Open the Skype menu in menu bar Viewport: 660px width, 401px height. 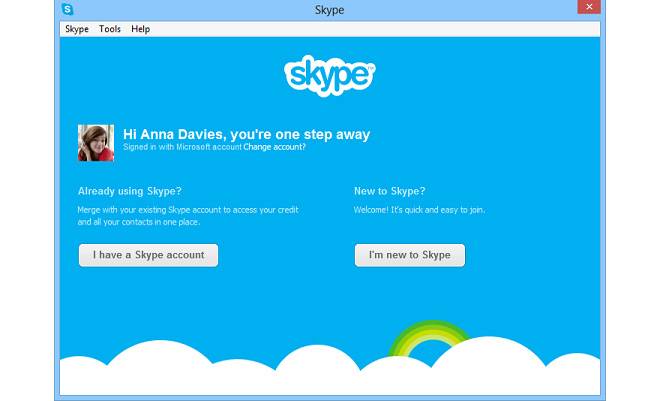[x=77, y=29]
